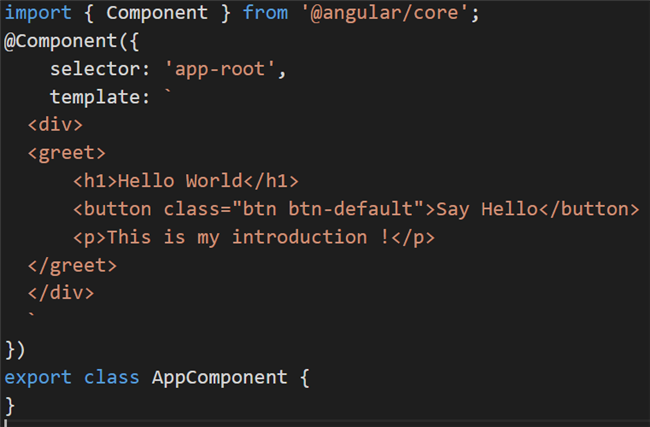Click the closing greet tag
This screenshot has width=650, height=427.
72,265
